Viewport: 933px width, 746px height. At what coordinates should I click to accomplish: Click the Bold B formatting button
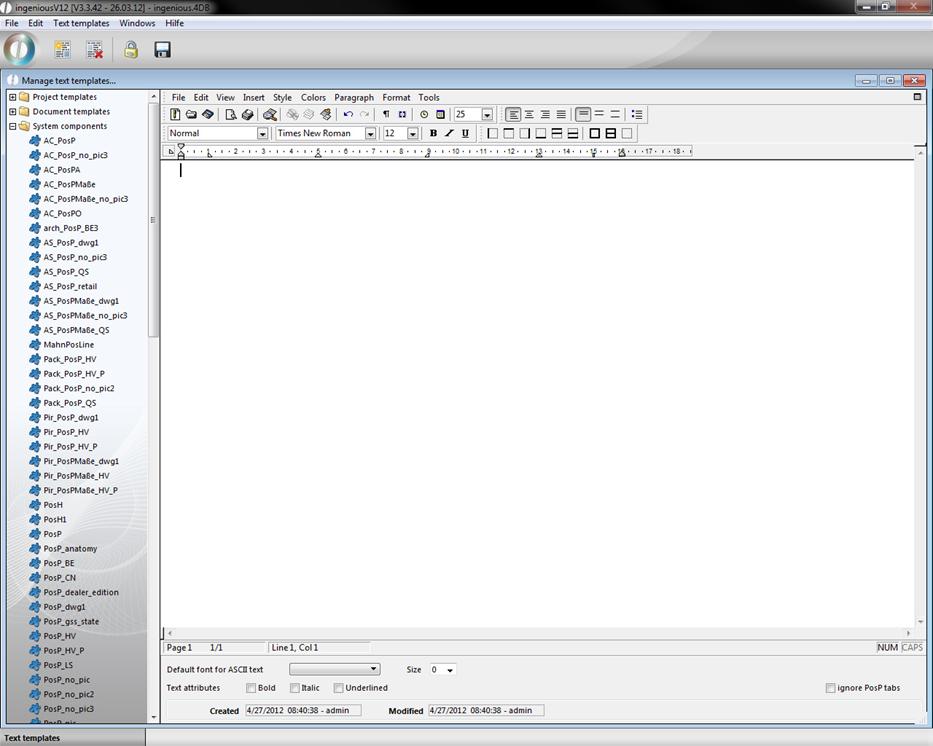click(x=433, y=134)
